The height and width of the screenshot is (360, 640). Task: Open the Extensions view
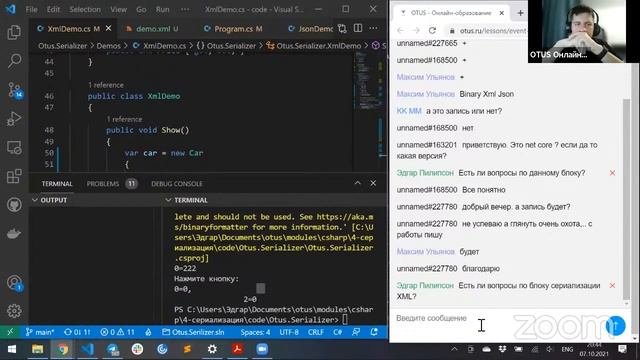14,176
